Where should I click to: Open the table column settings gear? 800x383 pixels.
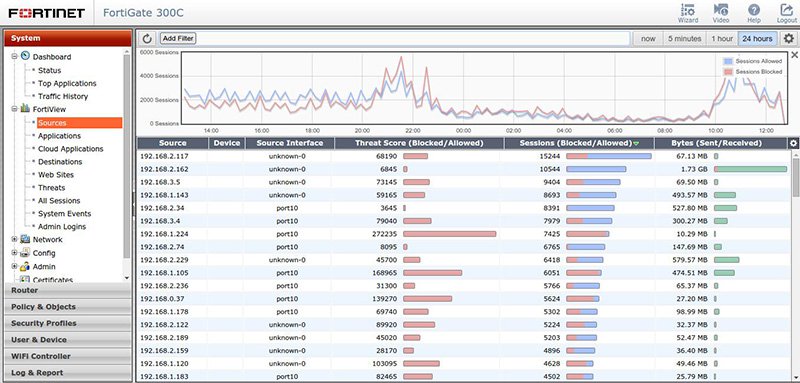click(793, 143)
